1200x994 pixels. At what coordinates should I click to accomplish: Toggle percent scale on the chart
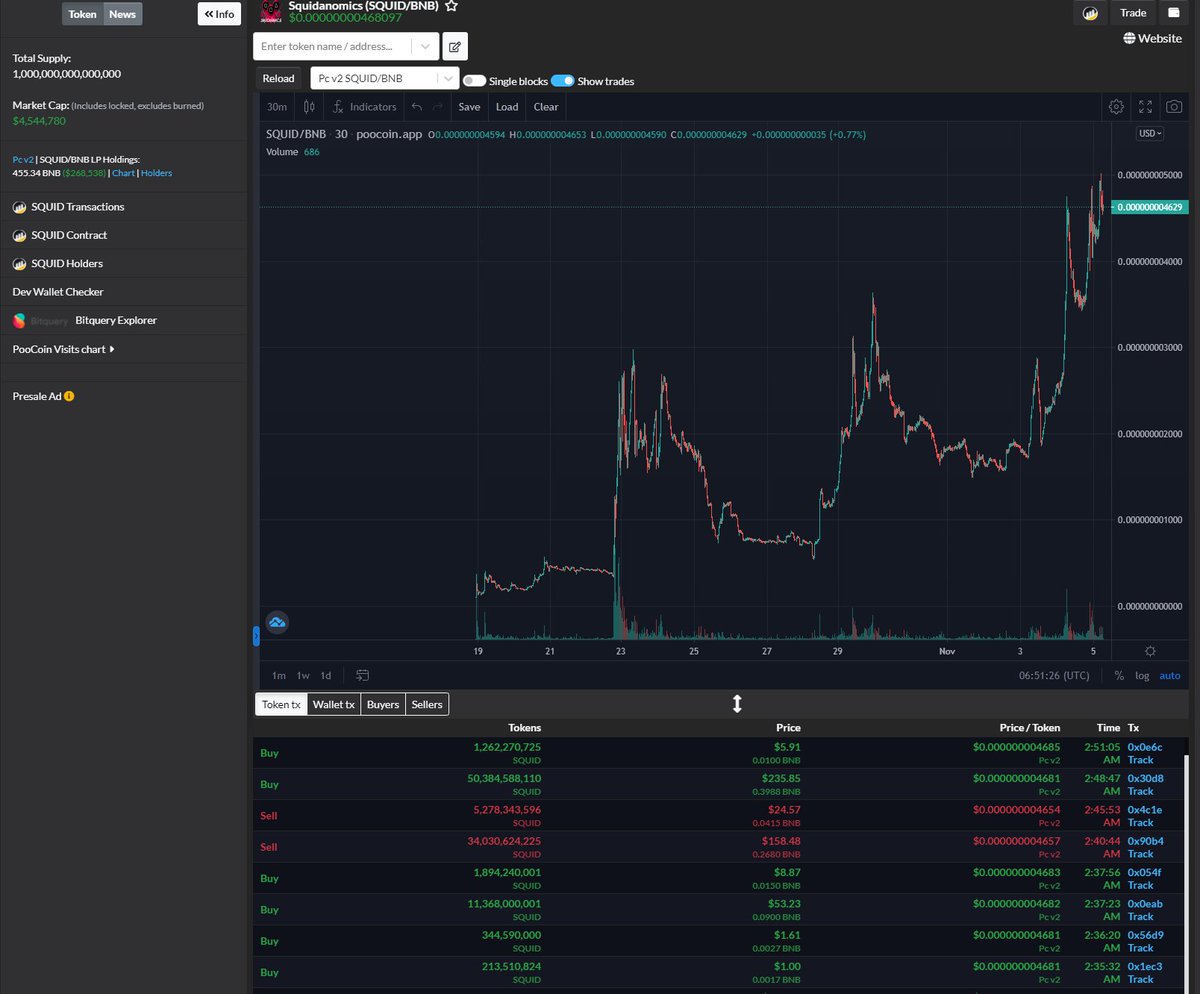click(1119, 676)
